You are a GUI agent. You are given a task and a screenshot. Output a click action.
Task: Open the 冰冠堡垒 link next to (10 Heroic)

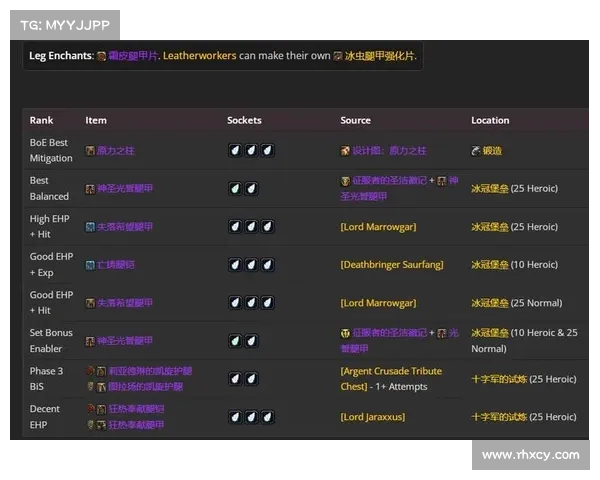point(490,264)
